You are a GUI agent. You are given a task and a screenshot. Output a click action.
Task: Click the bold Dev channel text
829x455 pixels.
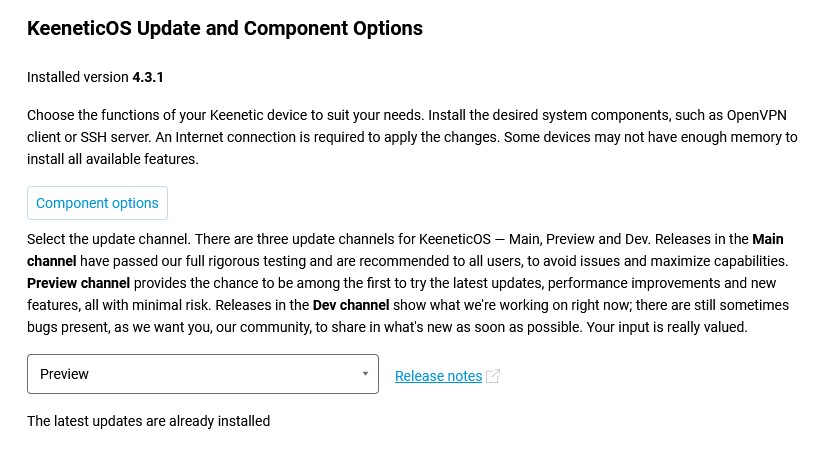[x=351, y=305]
